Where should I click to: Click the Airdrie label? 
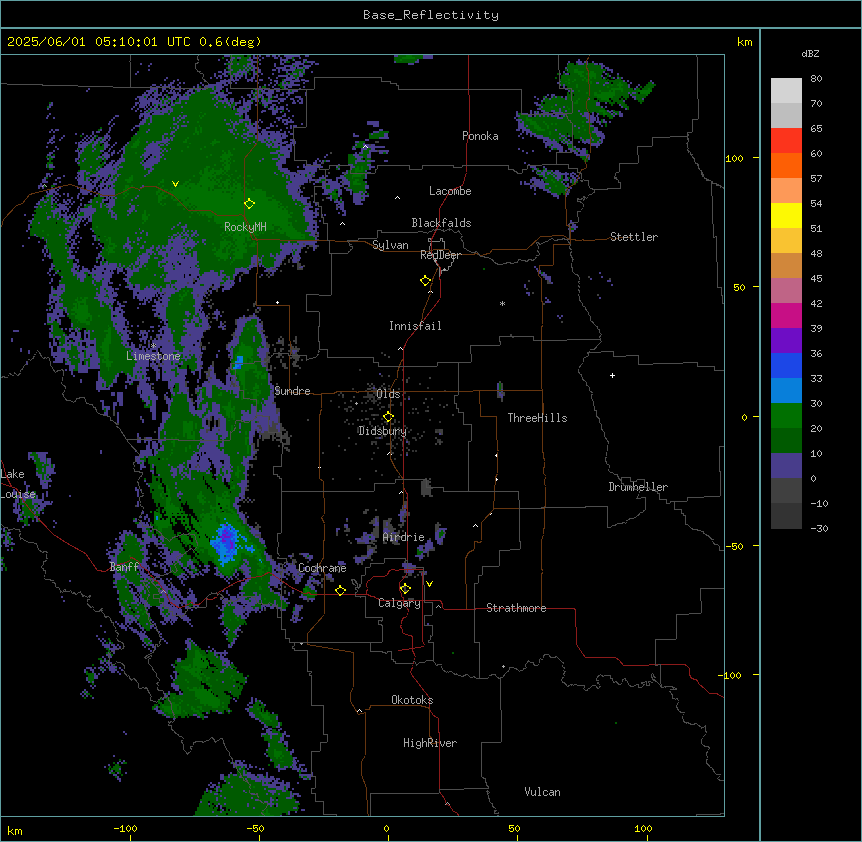pyautogui.click(x=404, y=537)
